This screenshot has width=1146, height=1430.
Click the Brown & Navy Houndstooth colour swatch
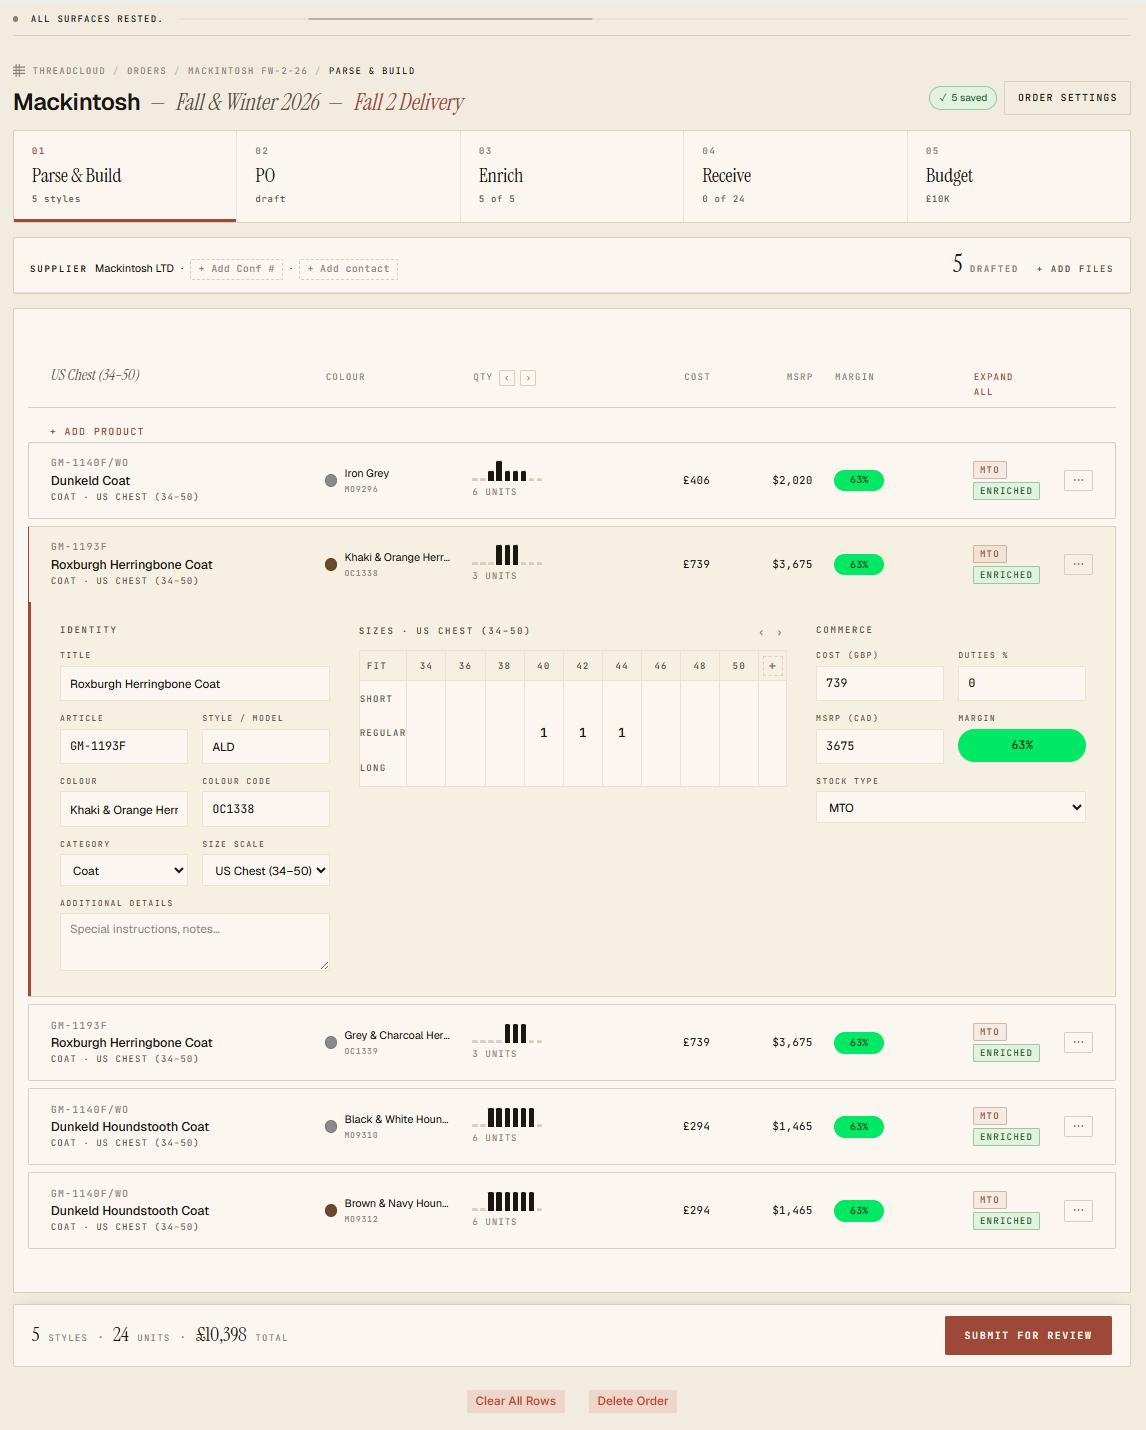pos(331,1210)
